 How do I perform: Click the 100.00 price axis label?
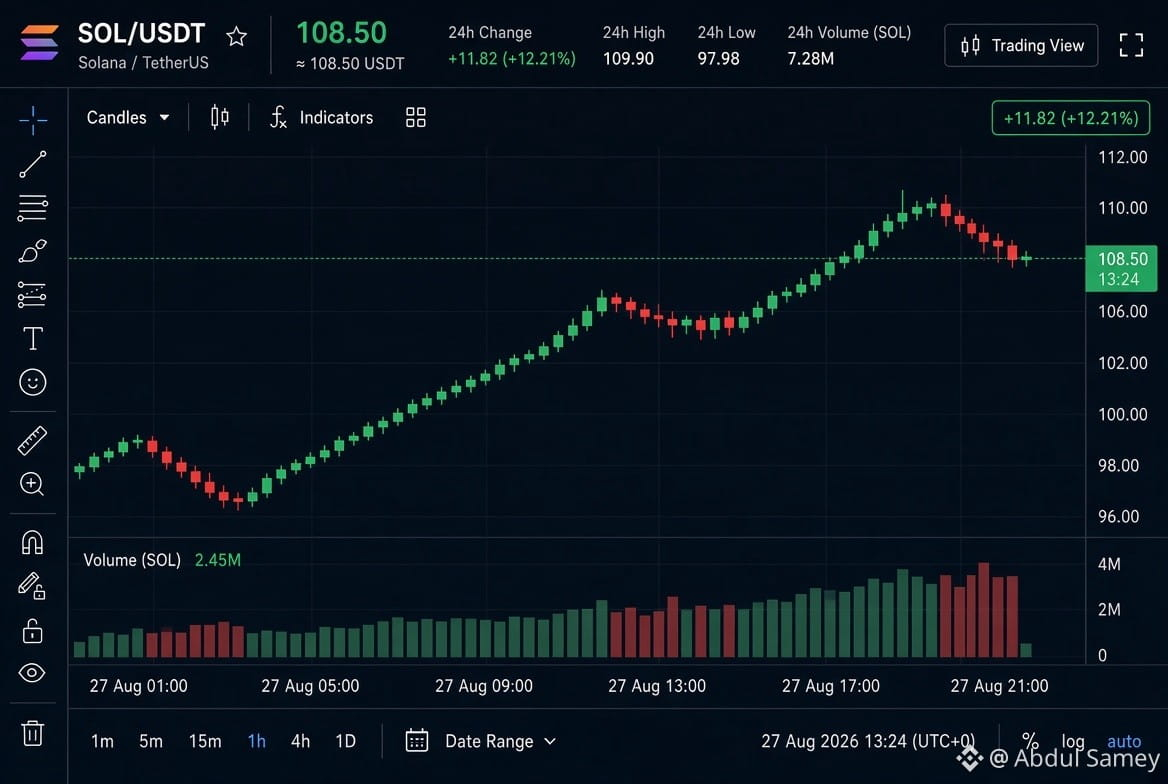pos(1123,414)
